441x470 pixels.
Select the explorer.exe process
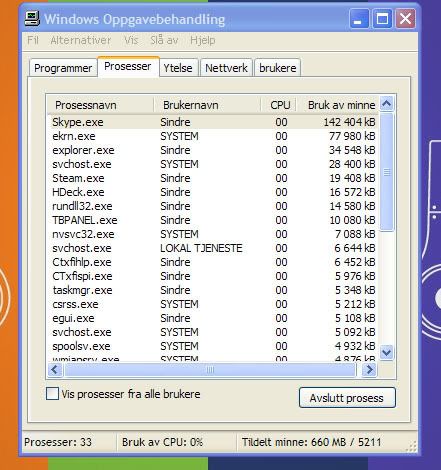point(213,150)
